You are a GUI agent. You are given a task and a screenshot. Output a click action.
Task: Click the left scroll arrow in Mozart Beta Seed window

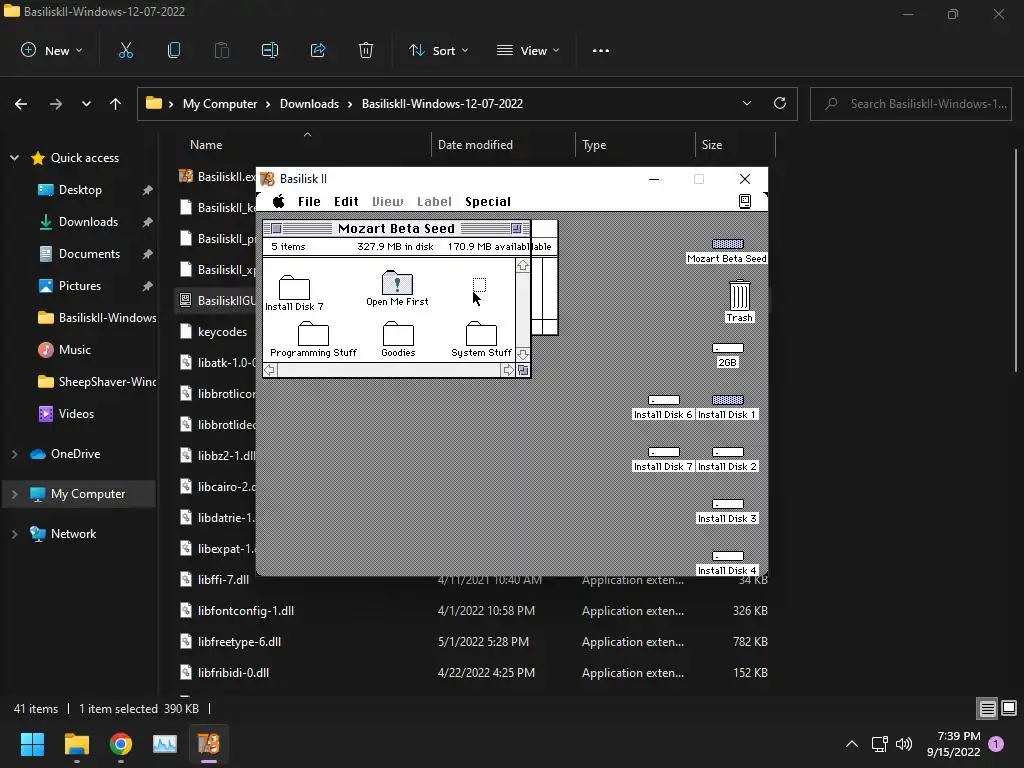point(270,370)
